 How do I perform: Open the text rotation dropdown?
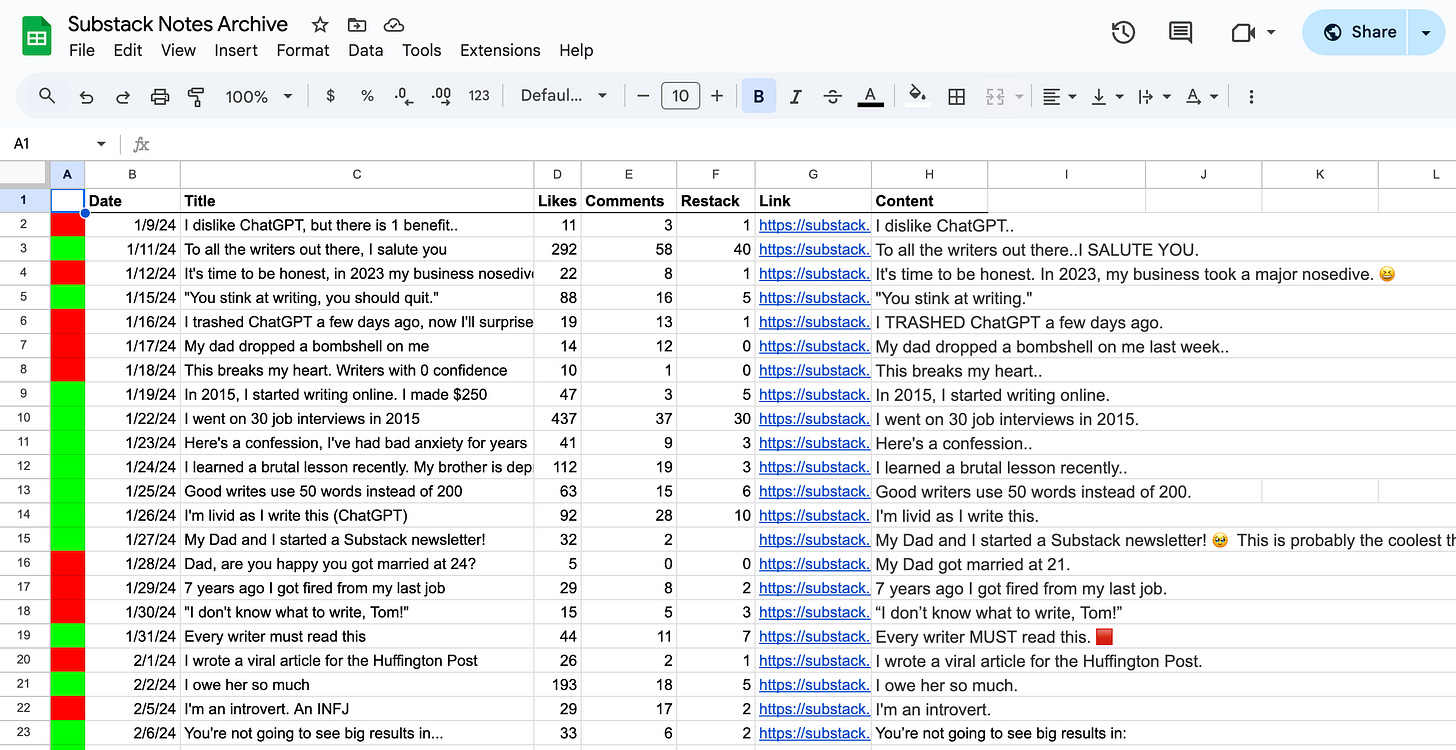1202,96
